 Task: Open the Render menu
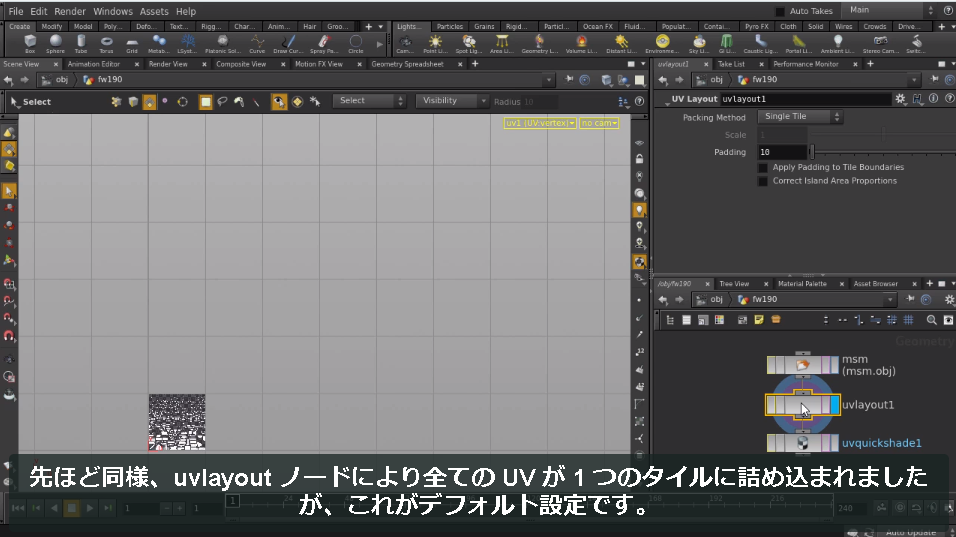70,11
